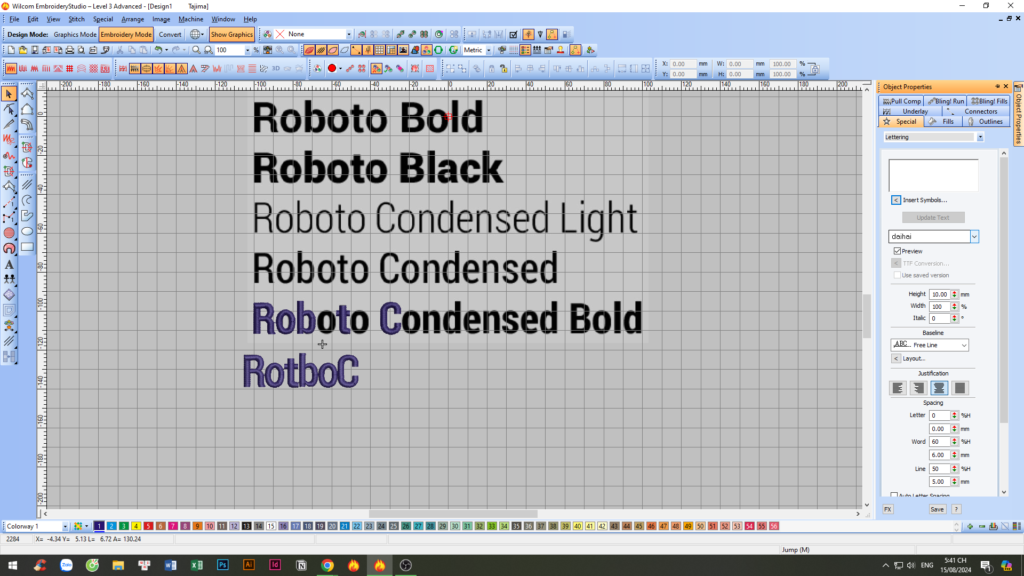Open the Free Line baseline dropdown
The width and height of the screenshot is (1024, 576).
coord(964,345)
